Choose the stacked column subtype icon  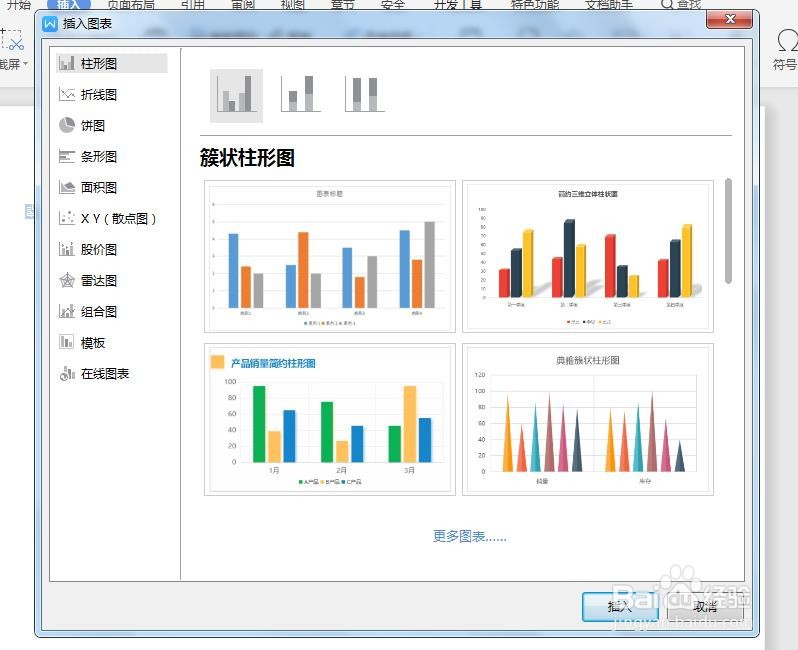[301, 94]
